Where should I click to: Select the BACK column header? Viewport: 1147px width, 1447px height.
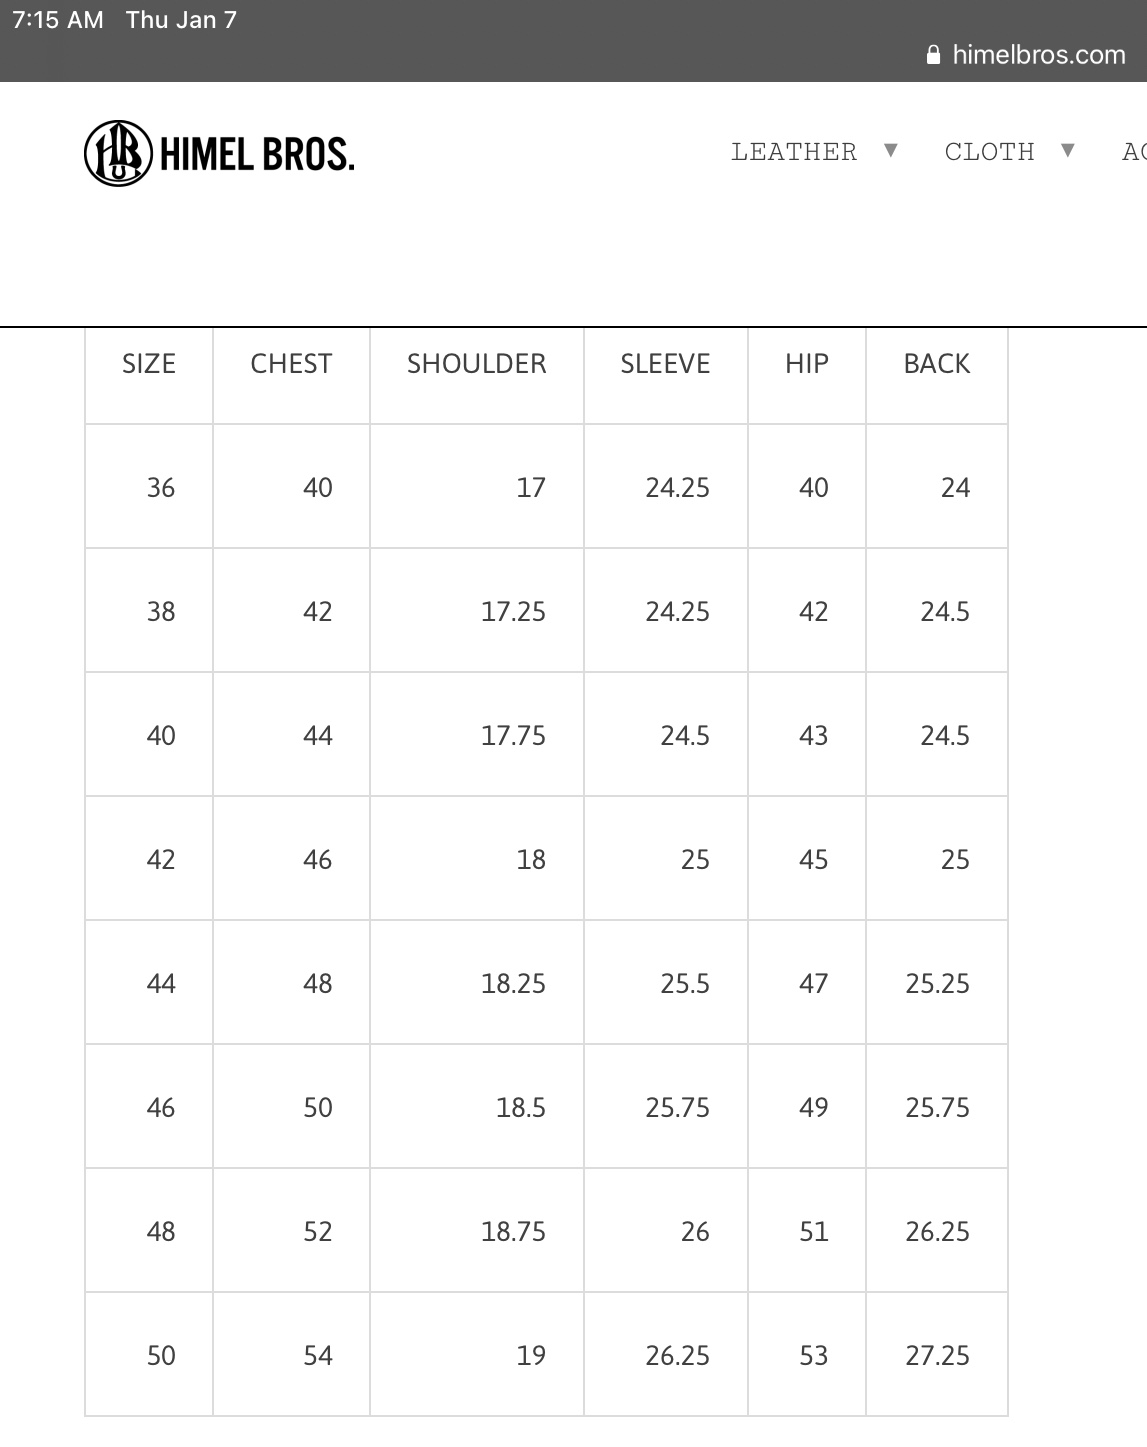pos(937,363)
